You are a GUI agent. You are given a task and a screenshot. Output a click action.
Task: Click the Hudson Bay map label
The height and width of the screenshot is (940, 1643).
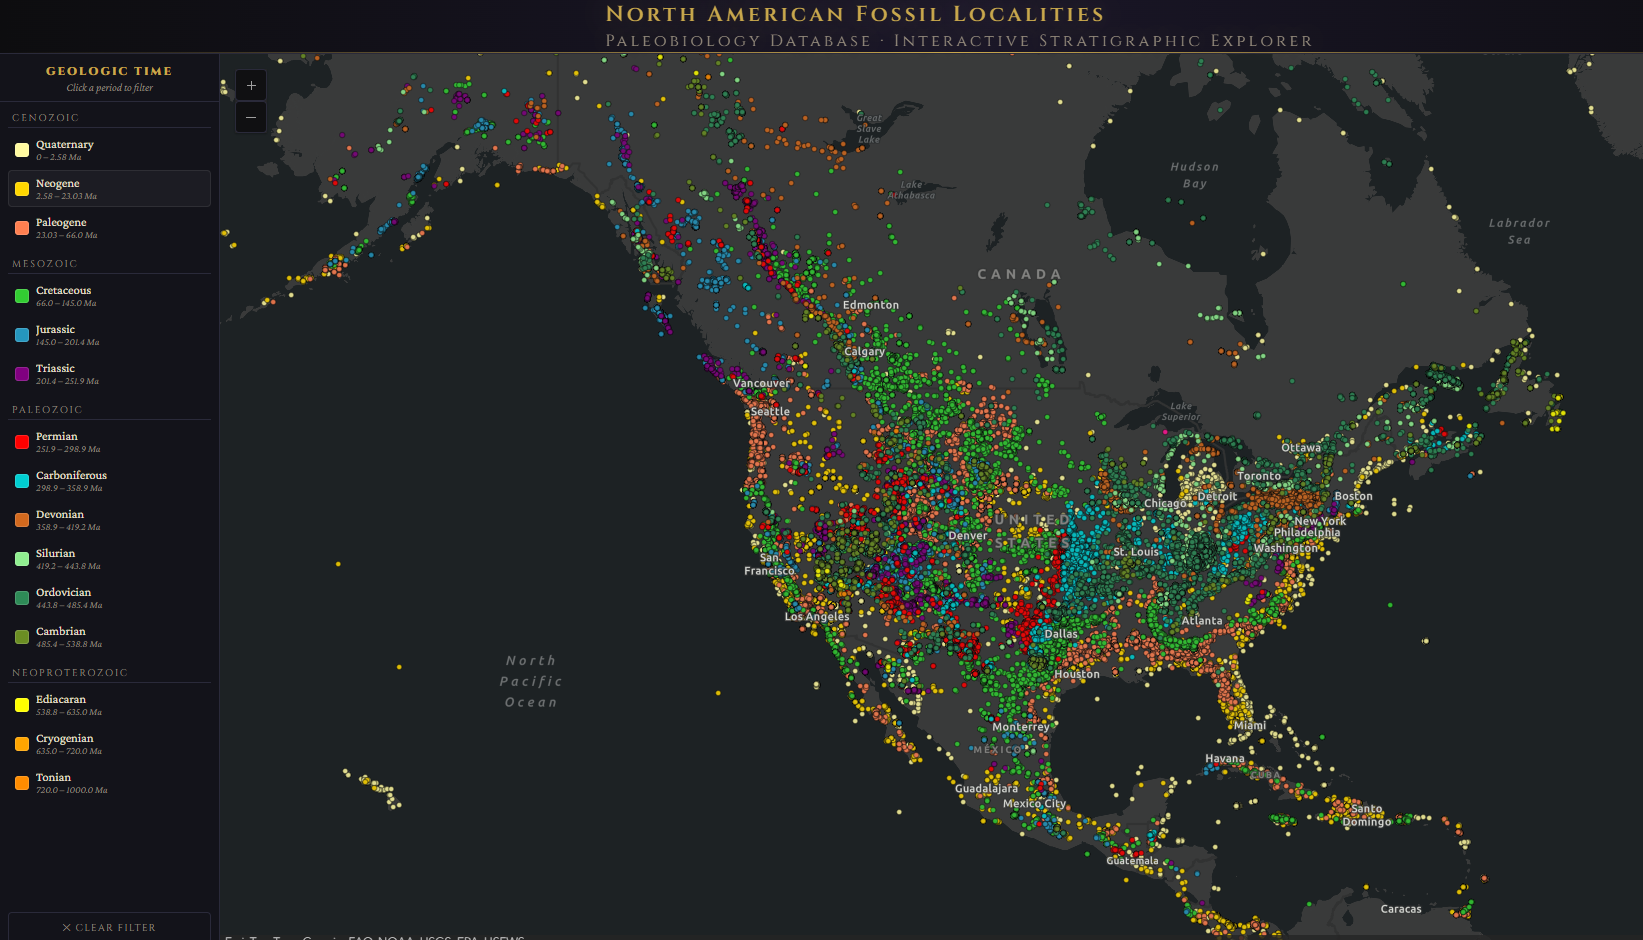pyautogui.click(x=1194, y=175)
